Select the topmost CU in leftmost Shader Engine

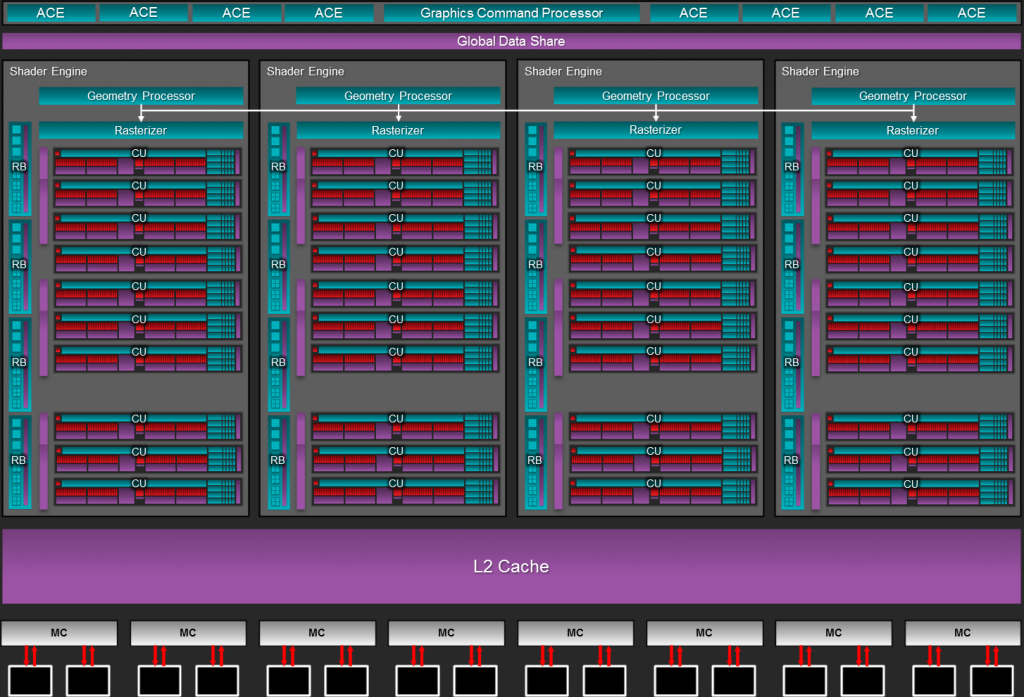coord(147,162)
